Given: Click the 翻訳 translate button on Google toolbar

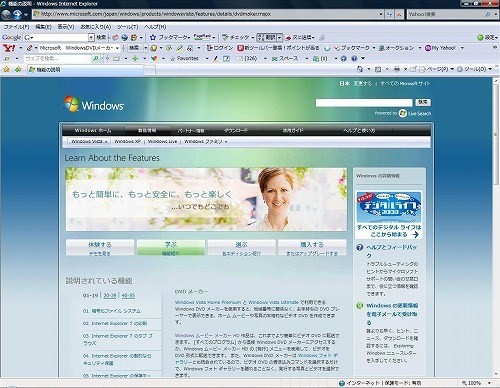Looking at the screenshot, I should click(267, 37).
